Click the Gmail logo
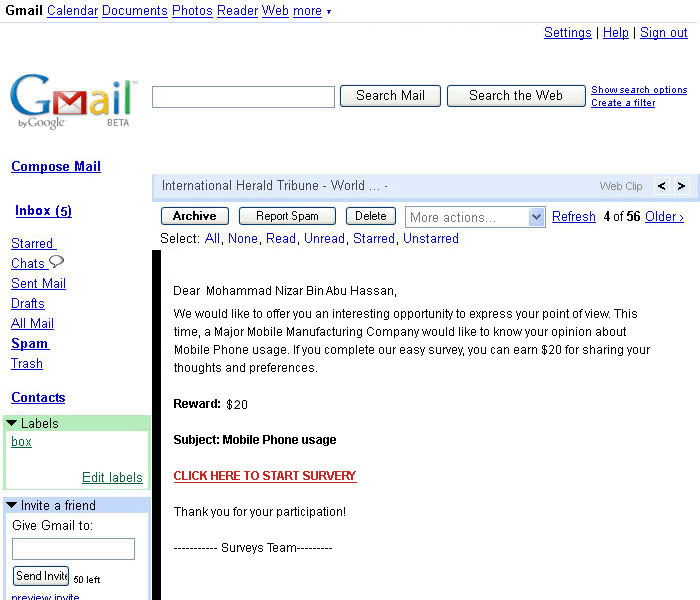 tap(73, 101)
